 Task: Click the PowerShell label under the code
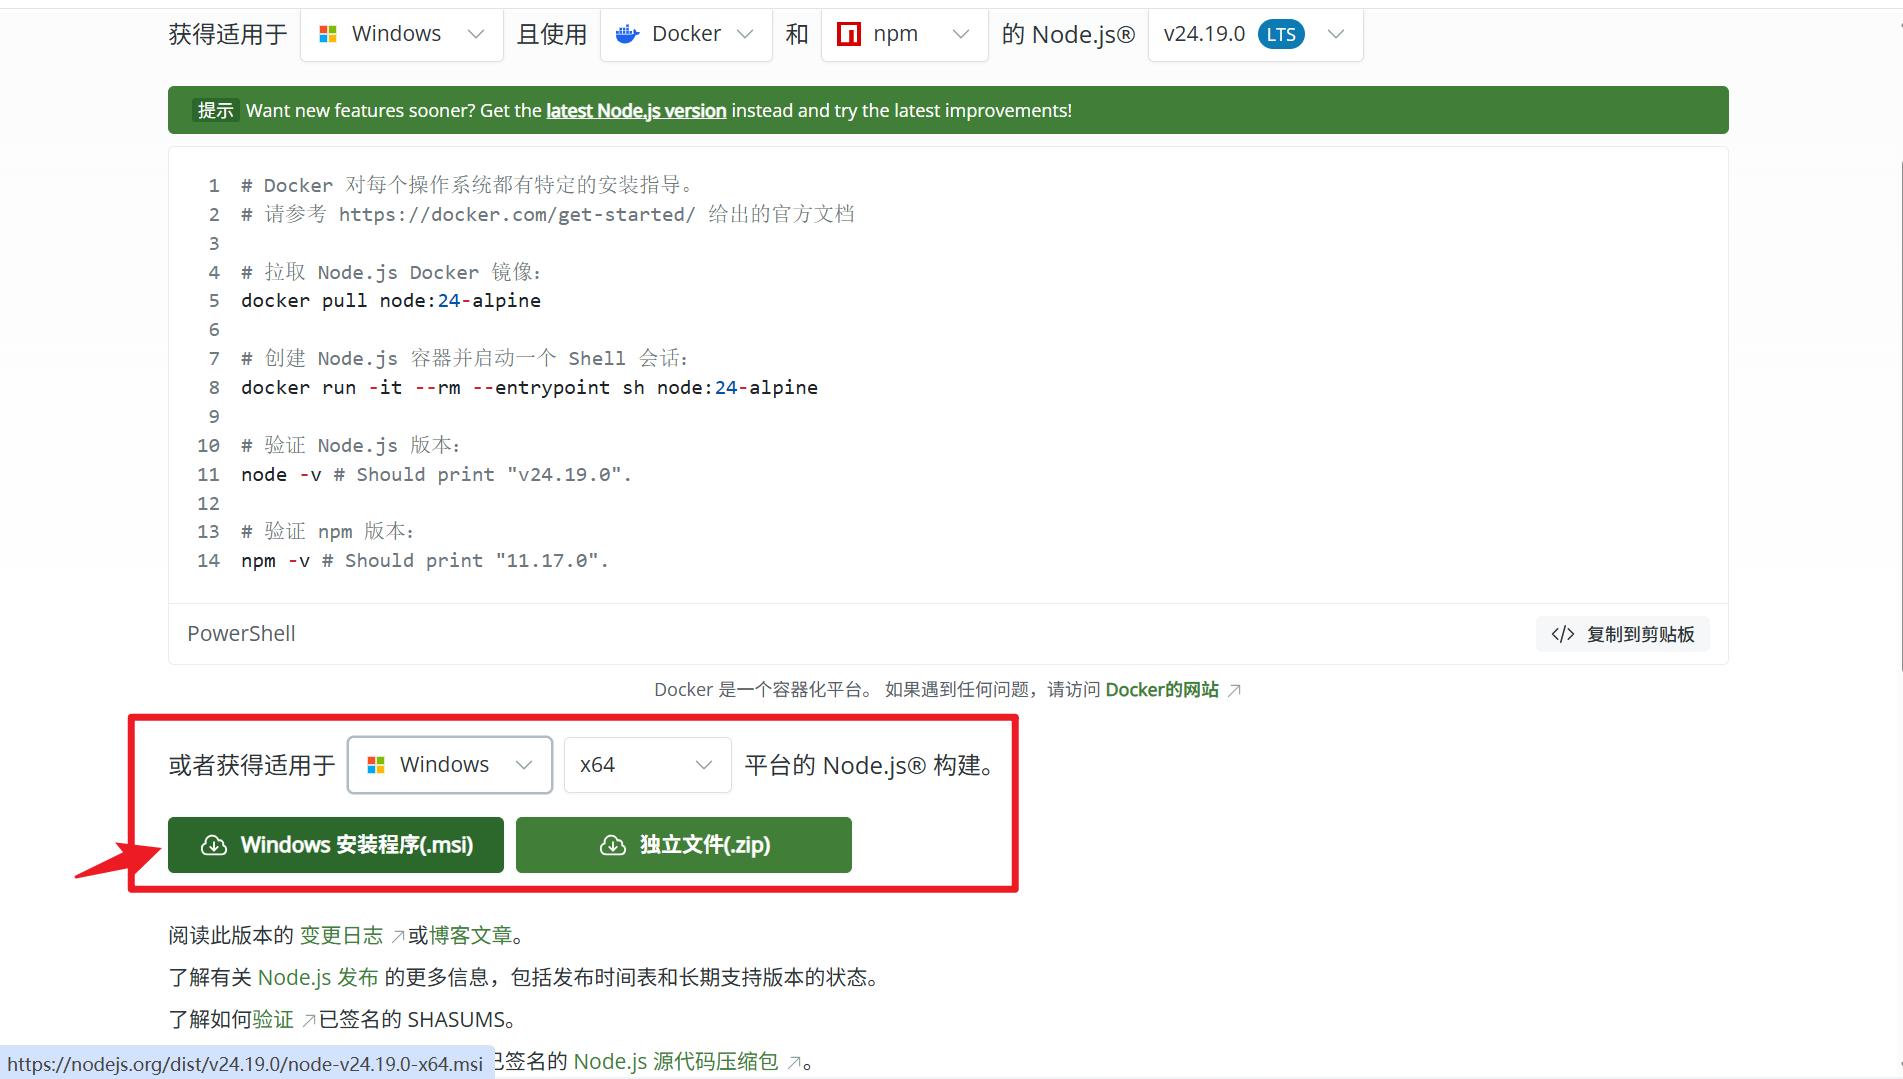coord(241,634)
